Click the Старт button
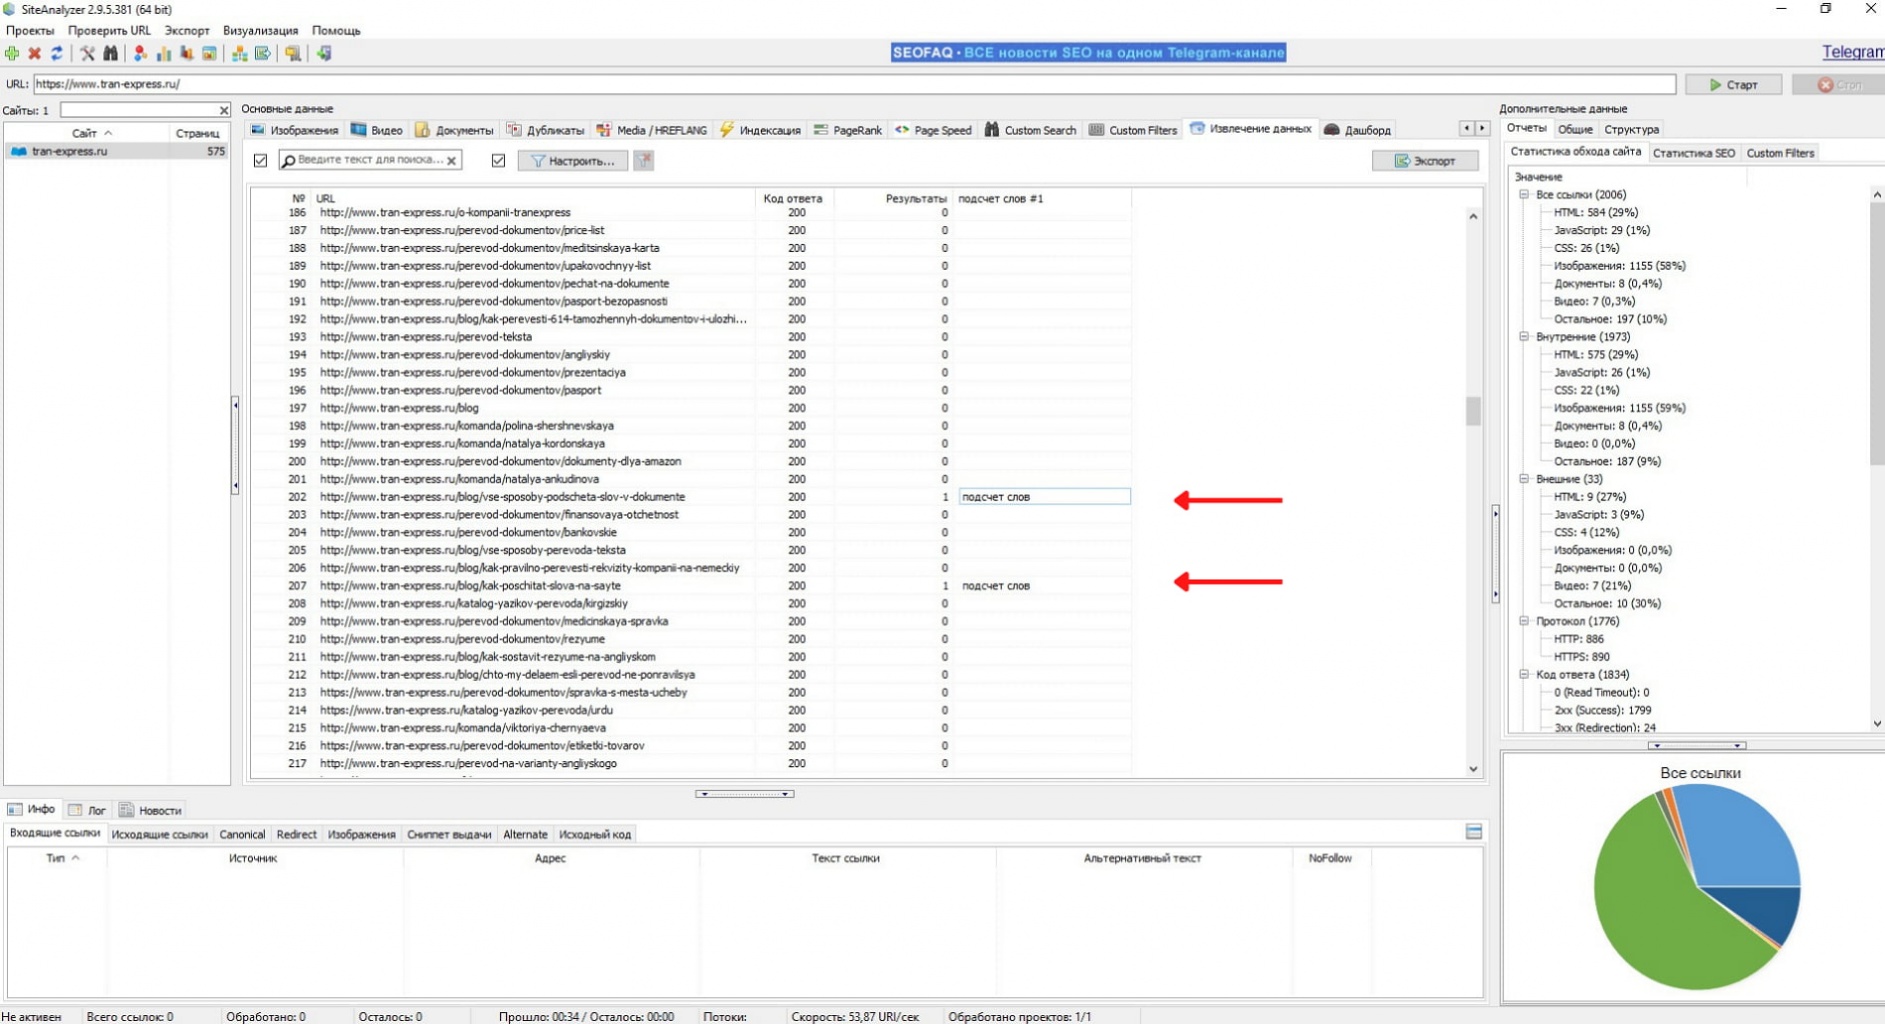 [x=1733, y=85]
